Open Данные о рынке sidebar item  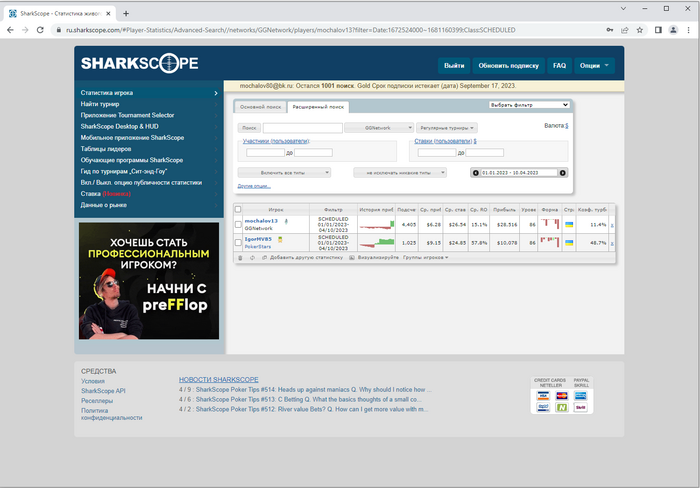coord(104,205)
